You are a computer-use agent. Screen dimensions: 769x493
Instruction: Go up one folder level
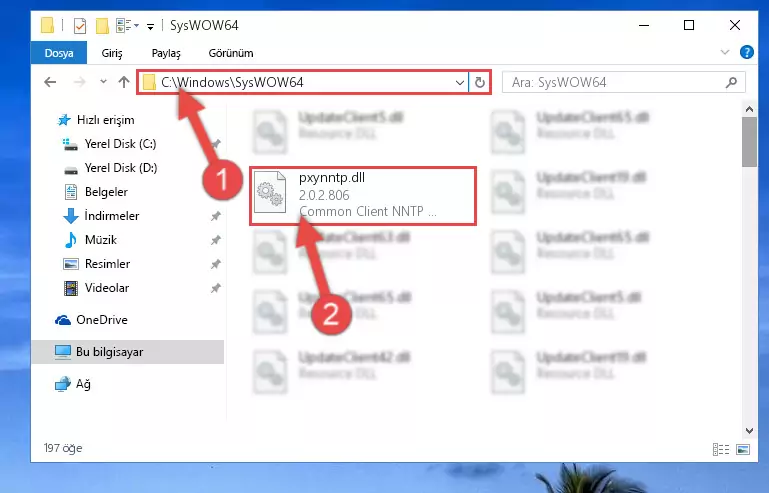click(x=124, y=82)
